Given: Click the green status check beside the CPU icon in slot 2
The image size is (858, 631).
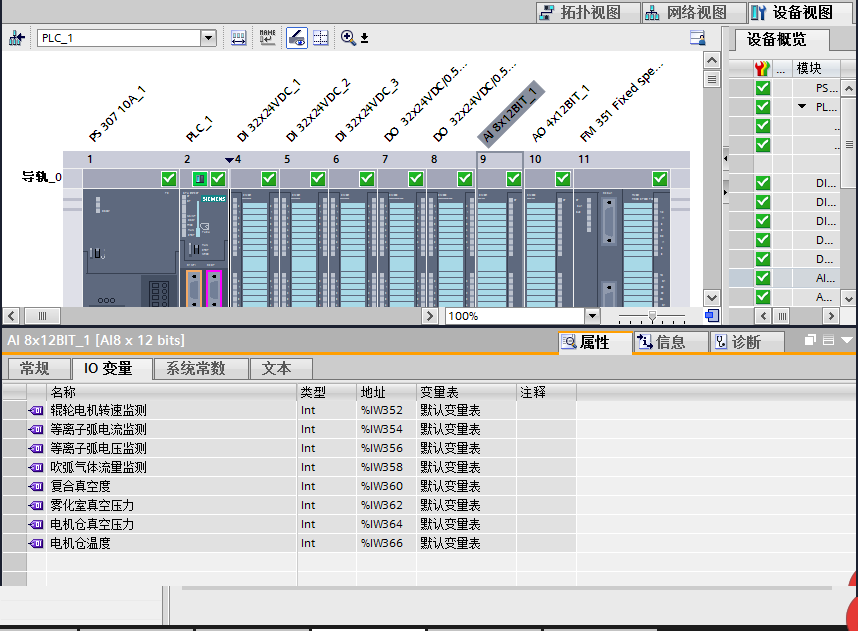Looking at the screenshot, I should coord(218,178).
